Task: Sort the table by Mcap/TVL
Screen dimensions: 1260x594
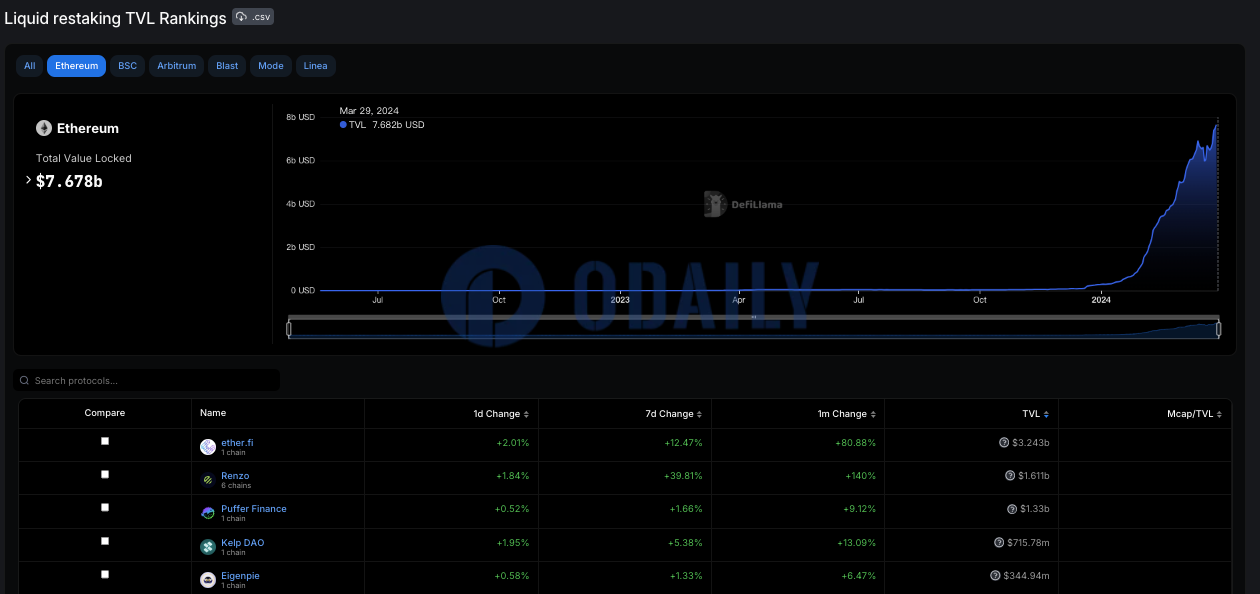Action: 1196,414
